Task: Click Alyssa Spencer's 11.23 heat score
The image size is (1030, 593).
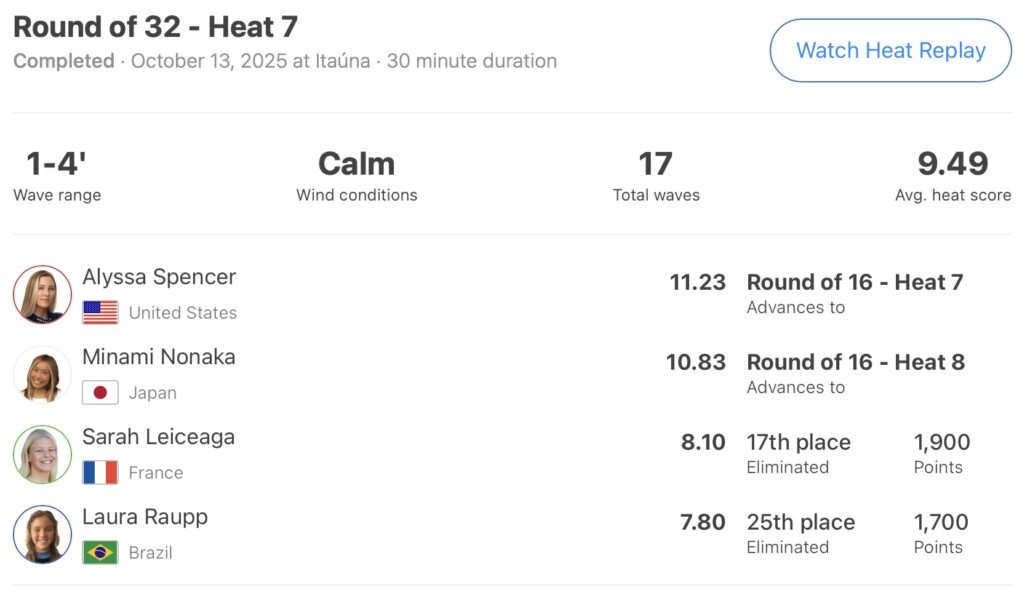Action: point(697,282)
